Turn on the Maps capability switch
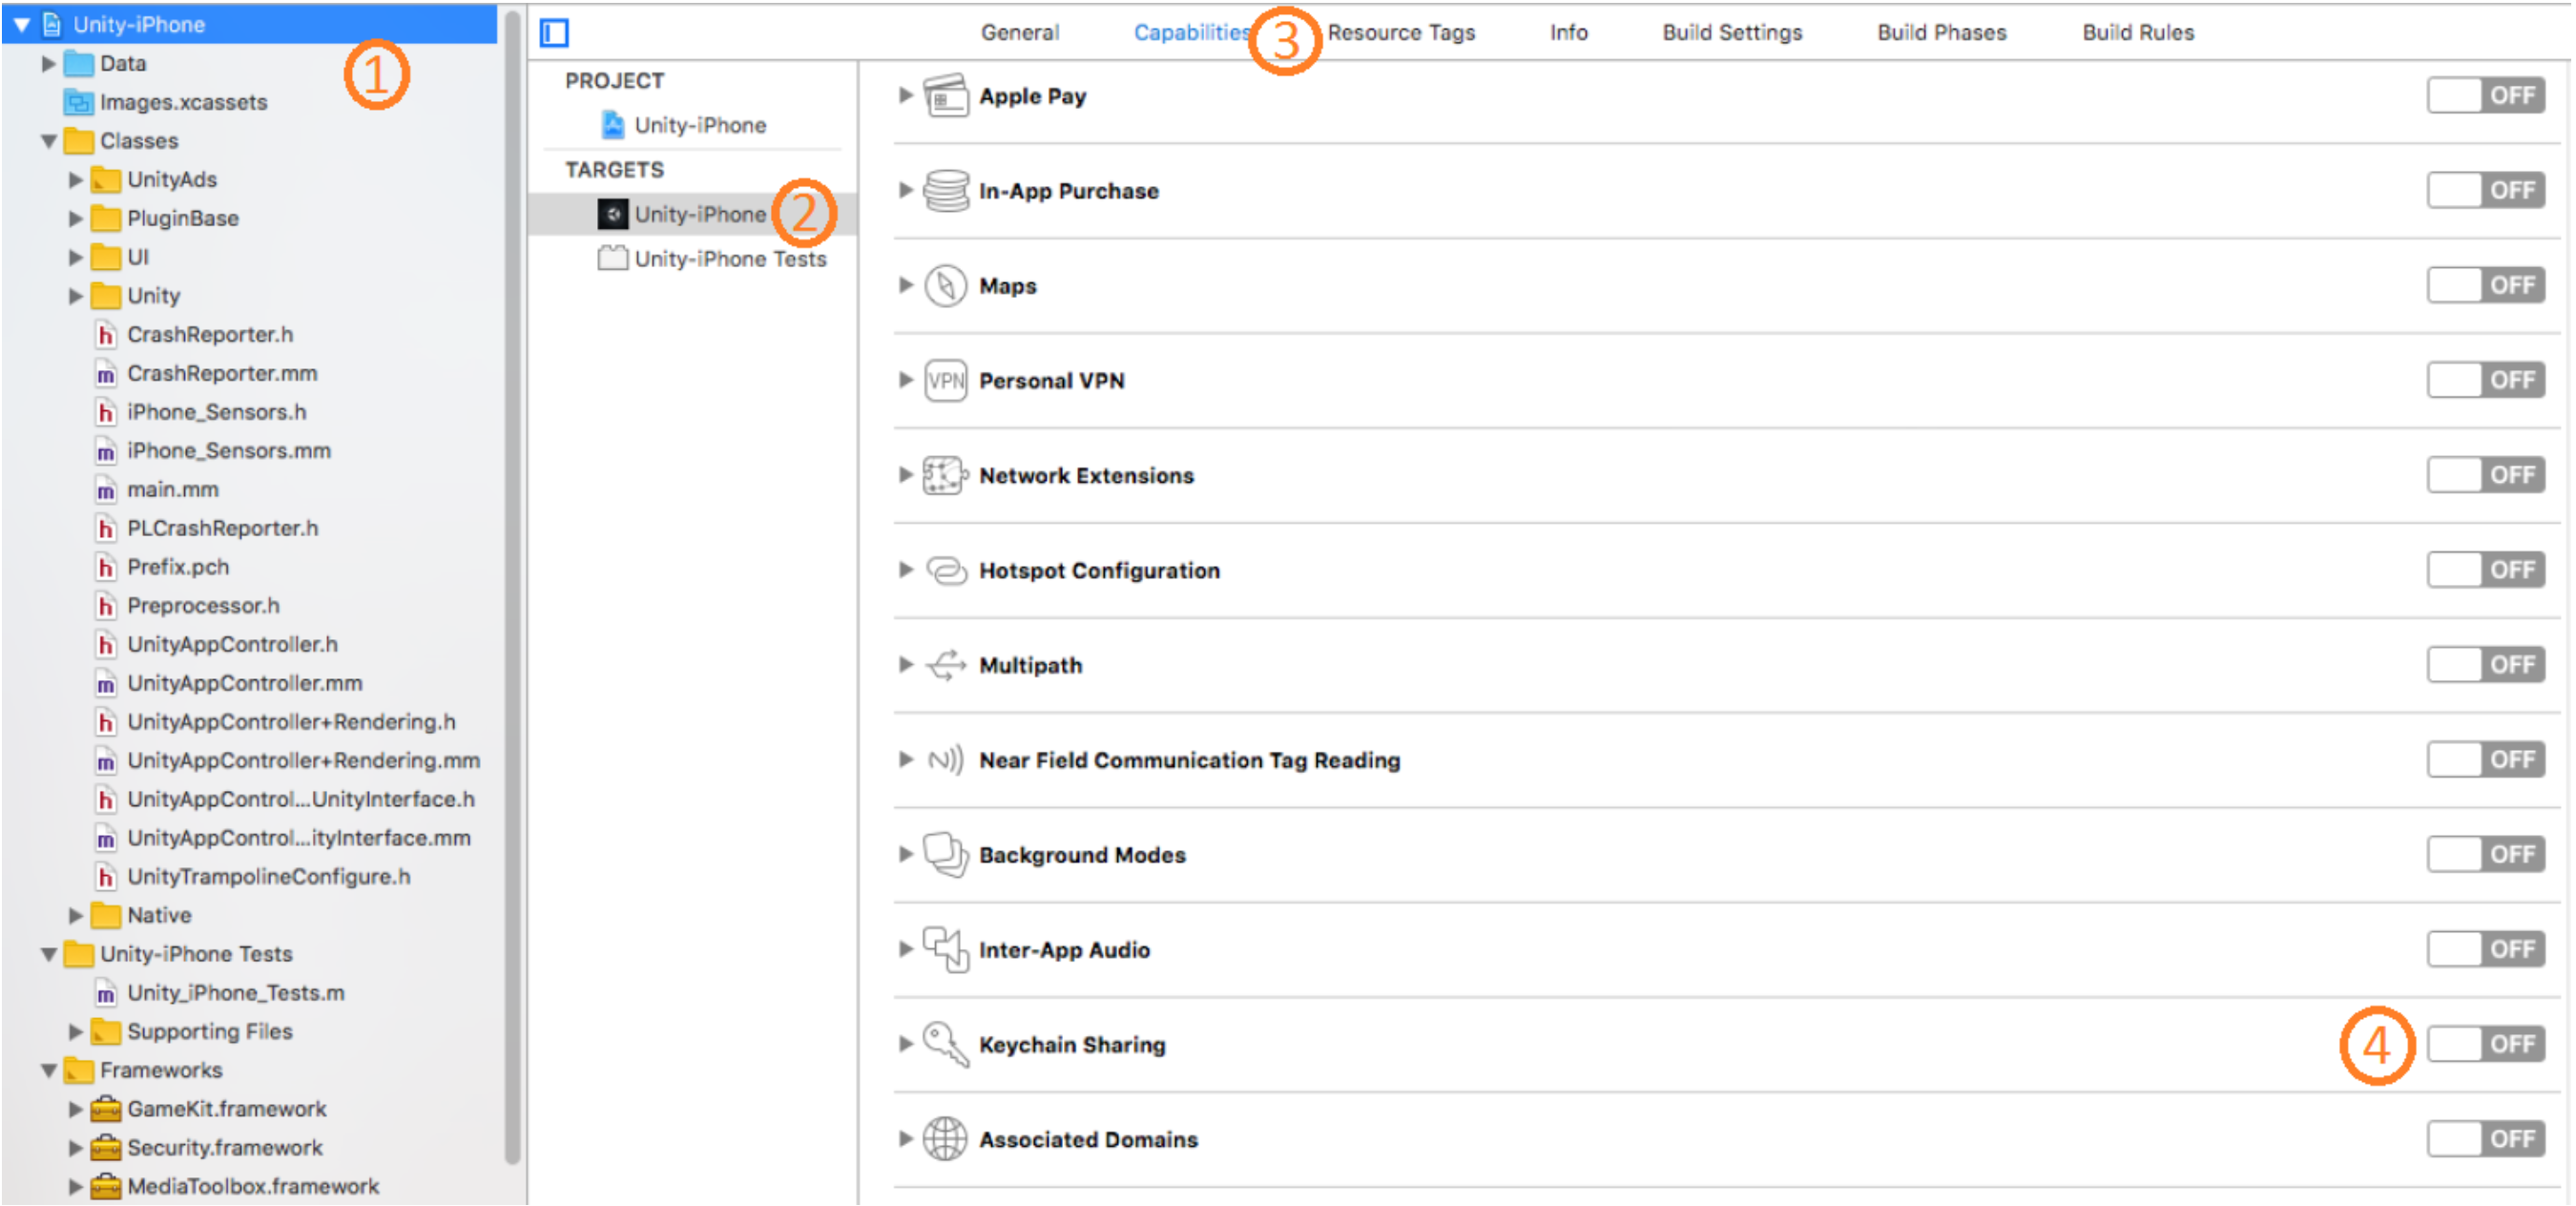 (x=2486, y=285)
